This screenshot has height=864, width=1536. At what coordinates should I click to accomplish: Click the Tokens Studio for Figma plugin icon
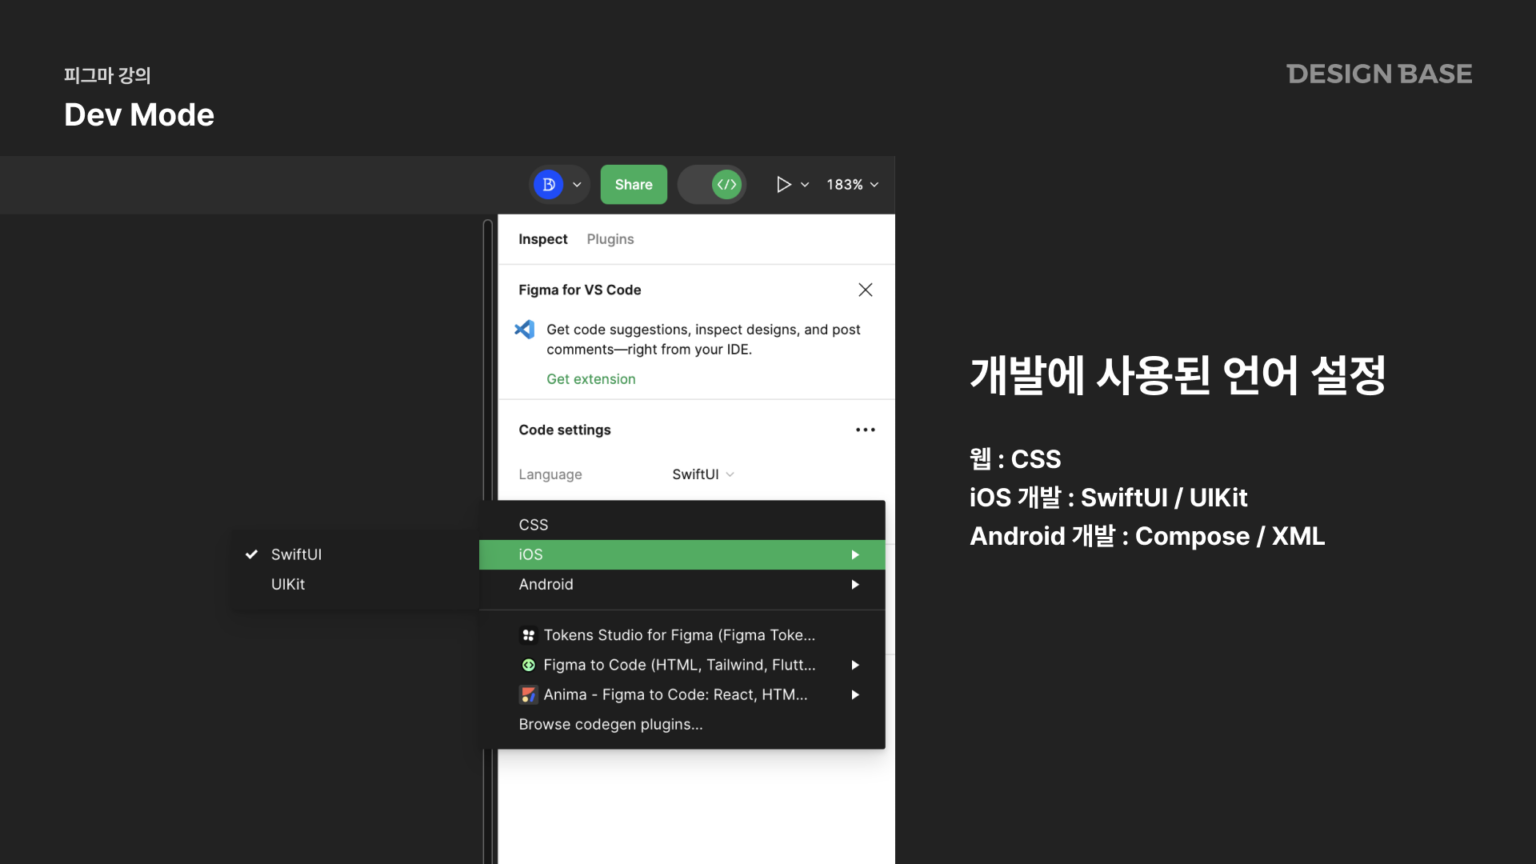[x=528, y=634]
